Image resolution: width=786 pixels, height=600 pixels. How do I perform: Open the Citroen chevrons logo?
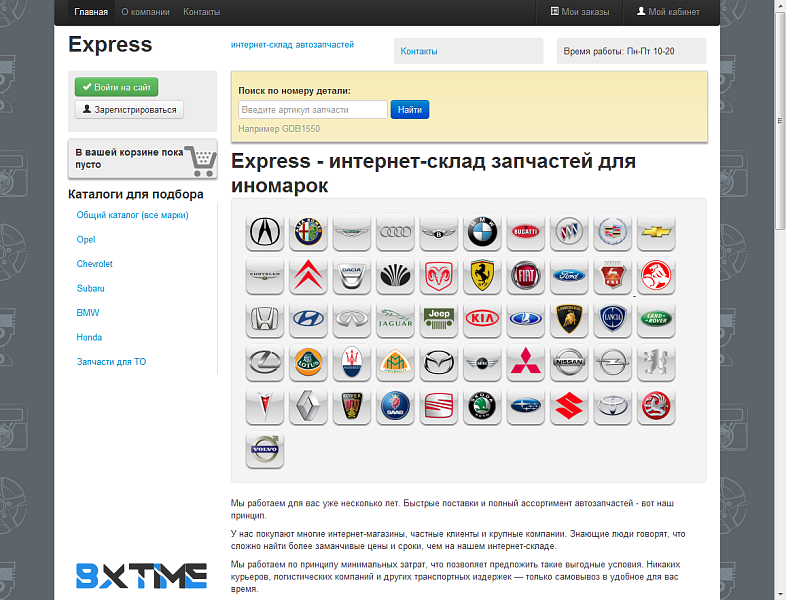(308, 276)
